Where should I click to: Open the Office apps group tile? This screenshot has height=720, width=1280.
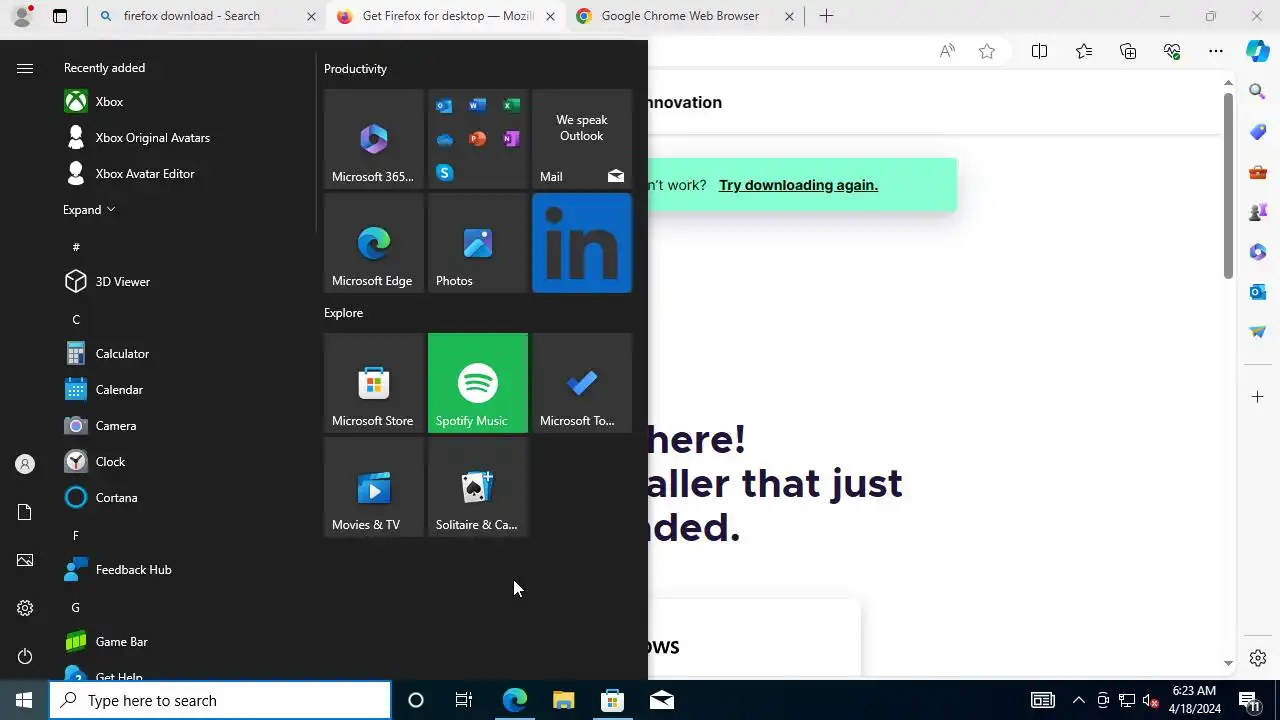point(478,139)
